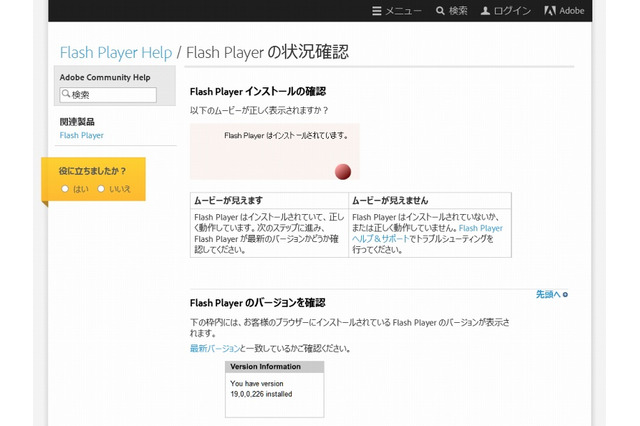This screenshot has width=640, height=426.
Task: Click the Flash Player インストールの確認 heading
Action: click(258, 91)
